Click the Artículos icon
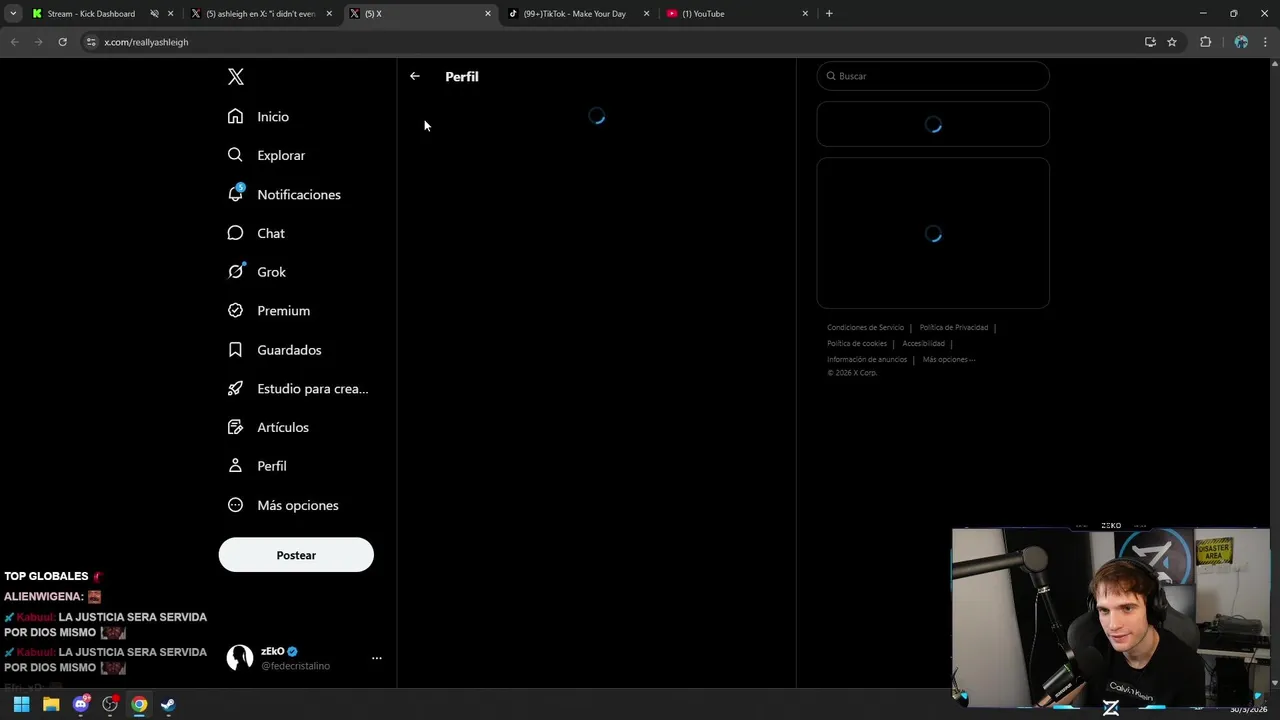This screenshot has height=720, width=1280. tap(235, 427)
